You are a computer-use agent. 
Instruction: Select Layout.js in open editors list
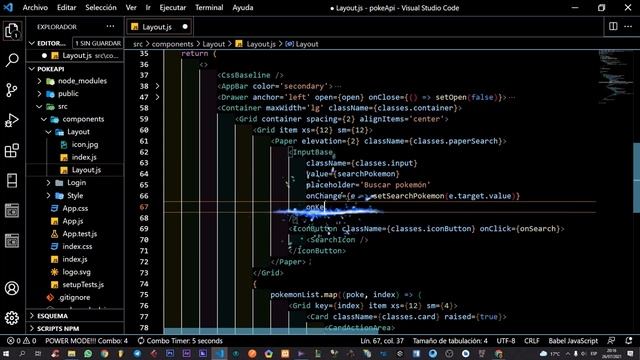click(76, 56)
